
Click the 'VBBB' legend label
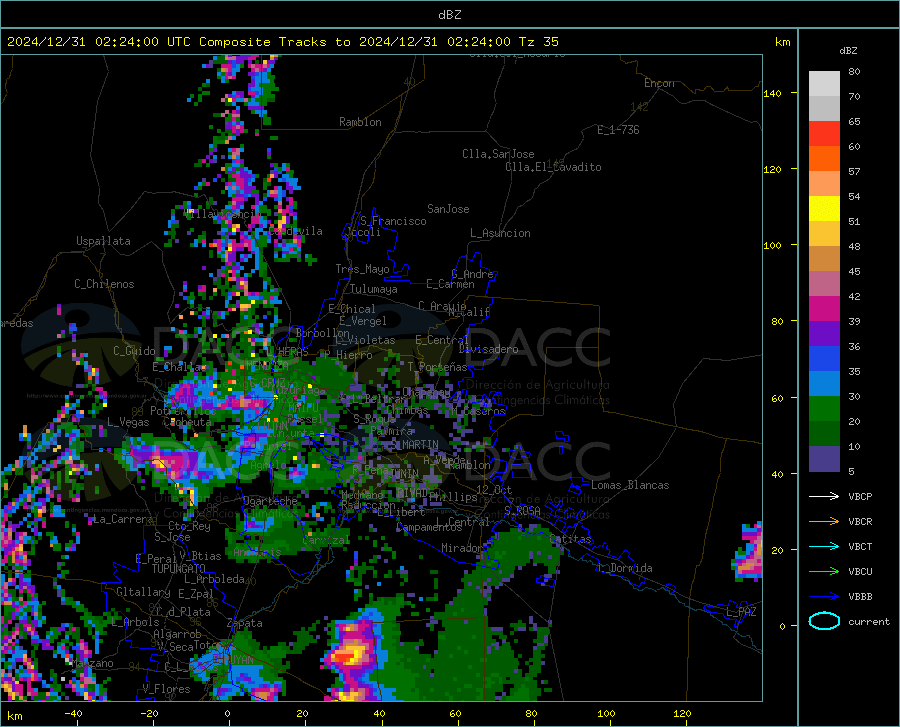[860, 597]
